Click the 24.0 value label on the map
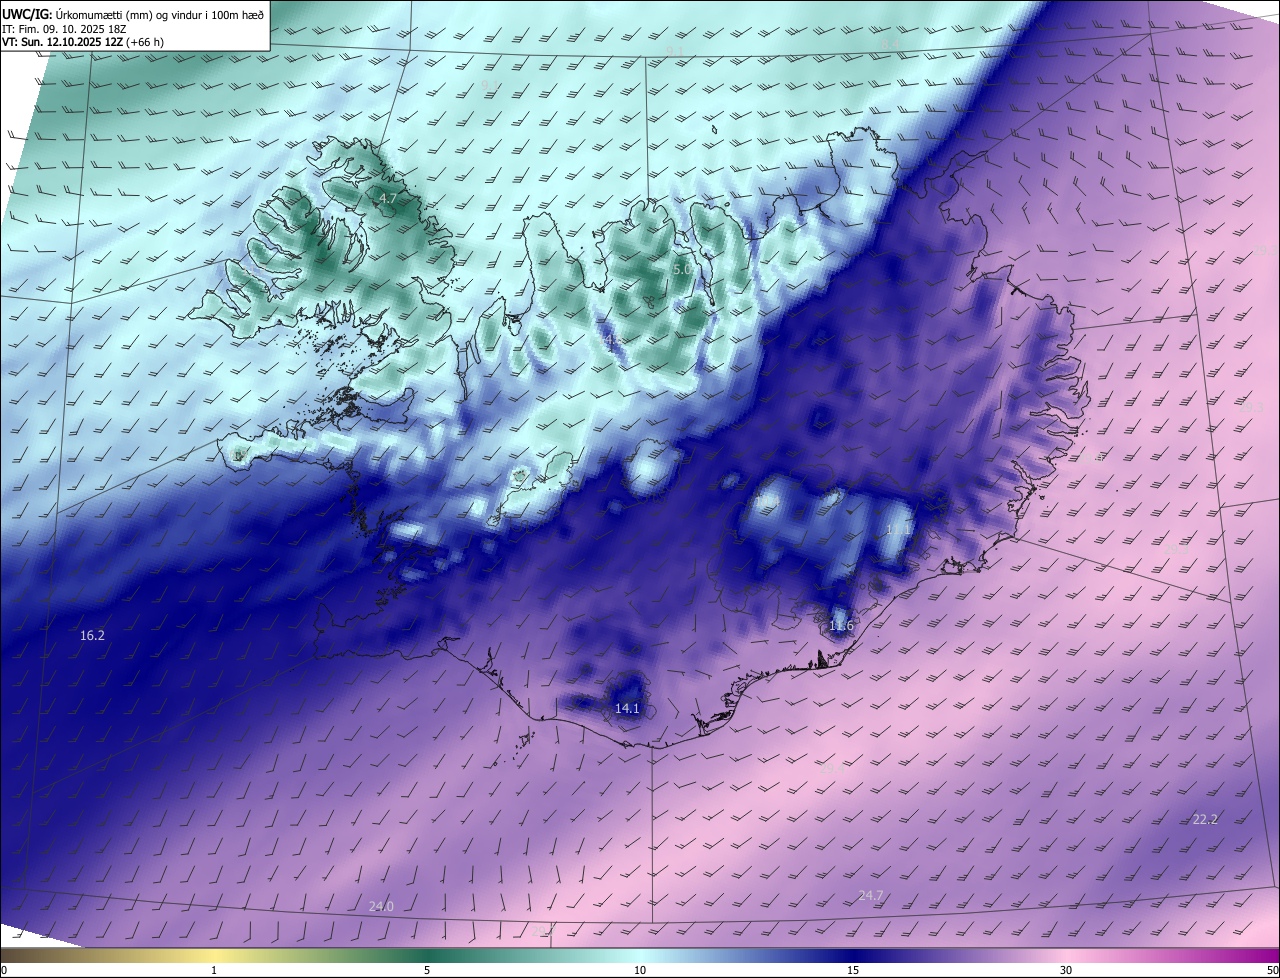The image size is (1280, 978). point(381,906)
